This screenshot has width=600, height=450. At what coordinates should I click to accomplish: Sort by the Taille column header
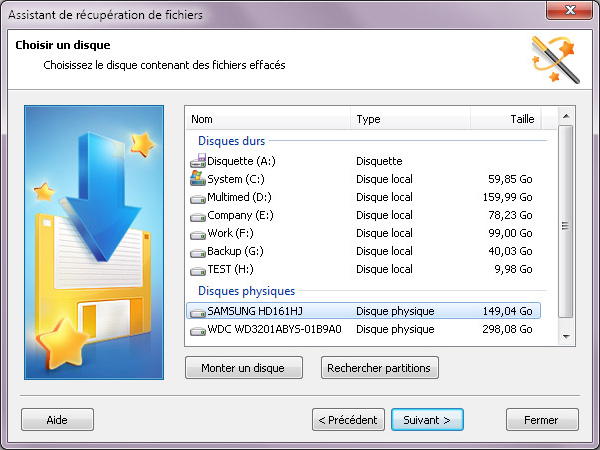tap(506, 119)
